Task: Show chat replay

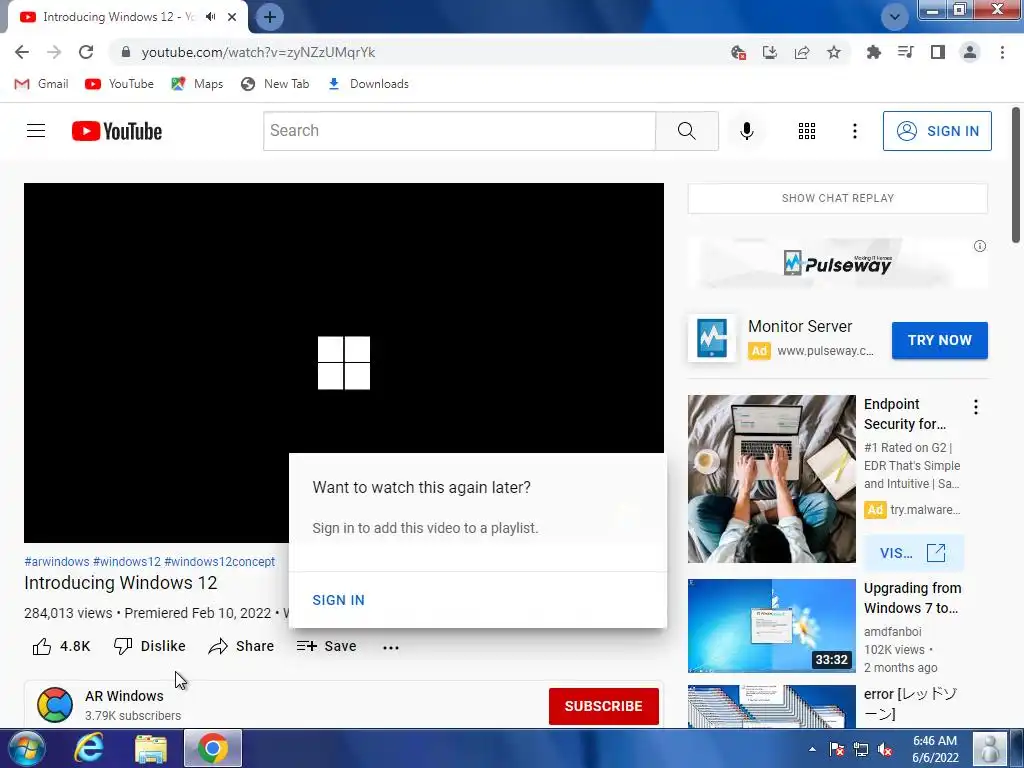Action: point(838,199)
